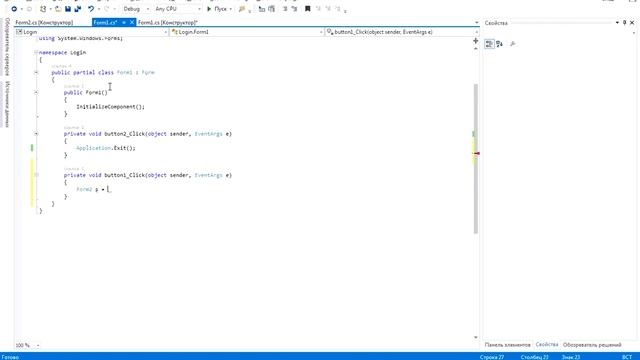Switch to the Панель элементов tab

point(507,345)
